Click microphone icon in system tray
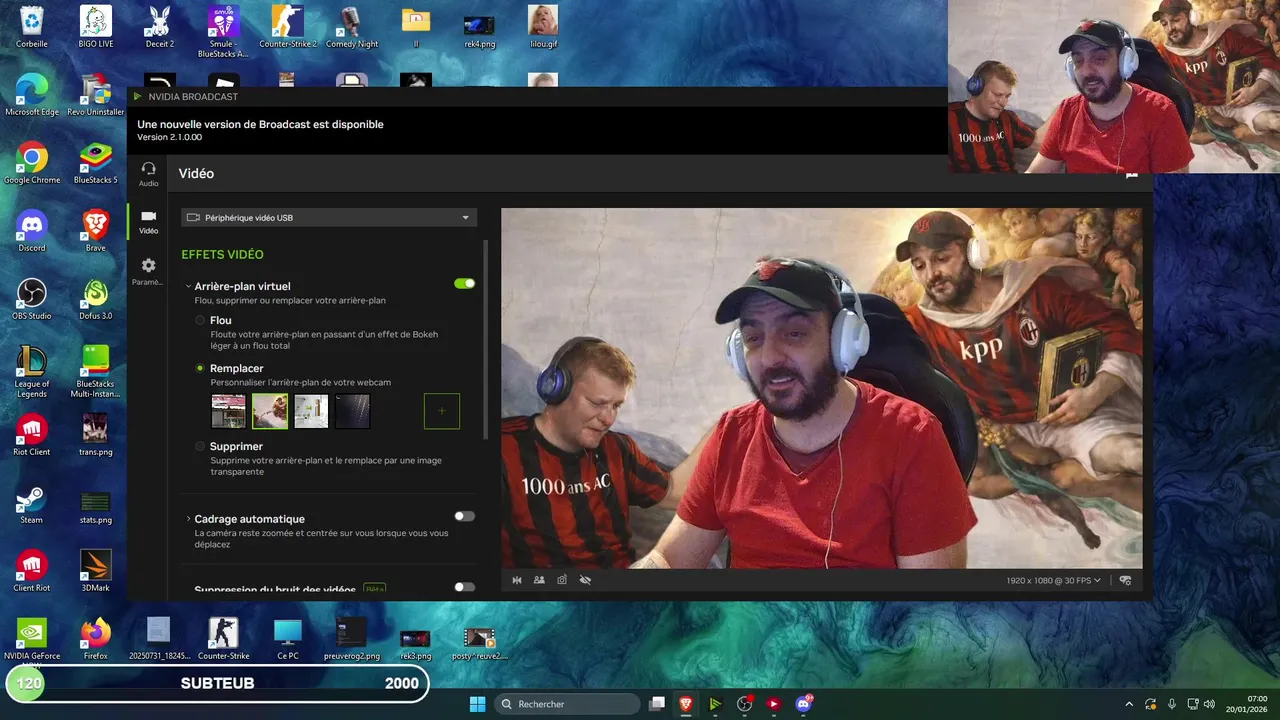This screenshot has width=1280, height=720. [x=1172, y=704]
